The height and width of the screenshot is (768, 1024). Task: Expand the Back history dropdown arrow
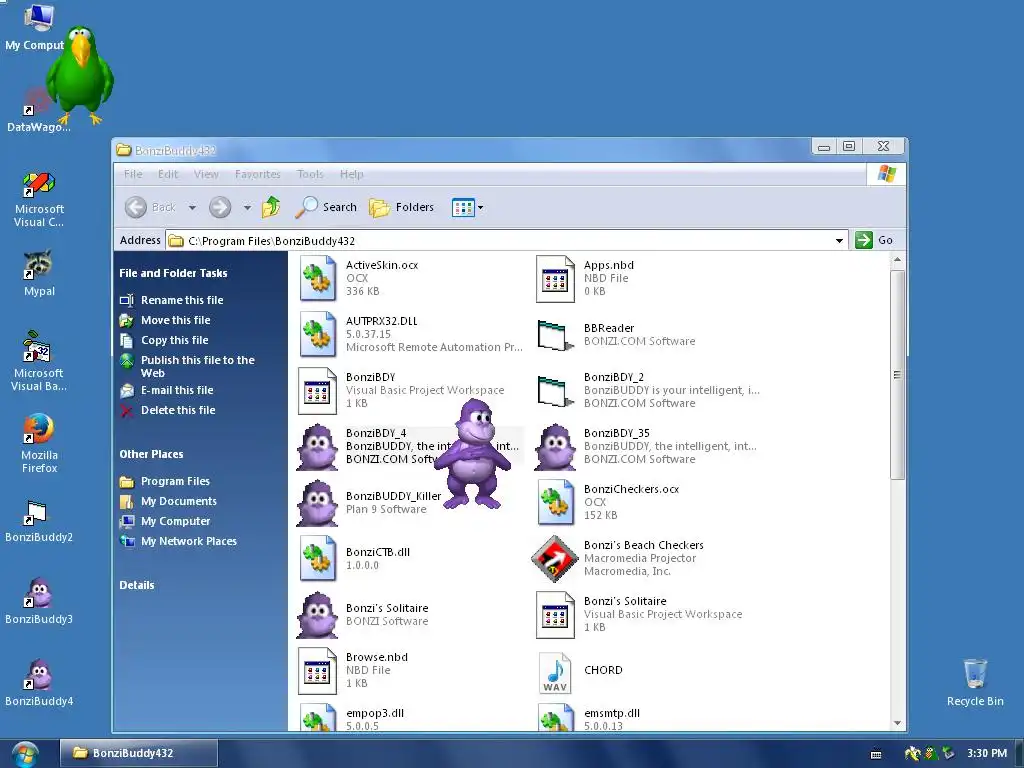pyautogui.click(x=192, y=208)
